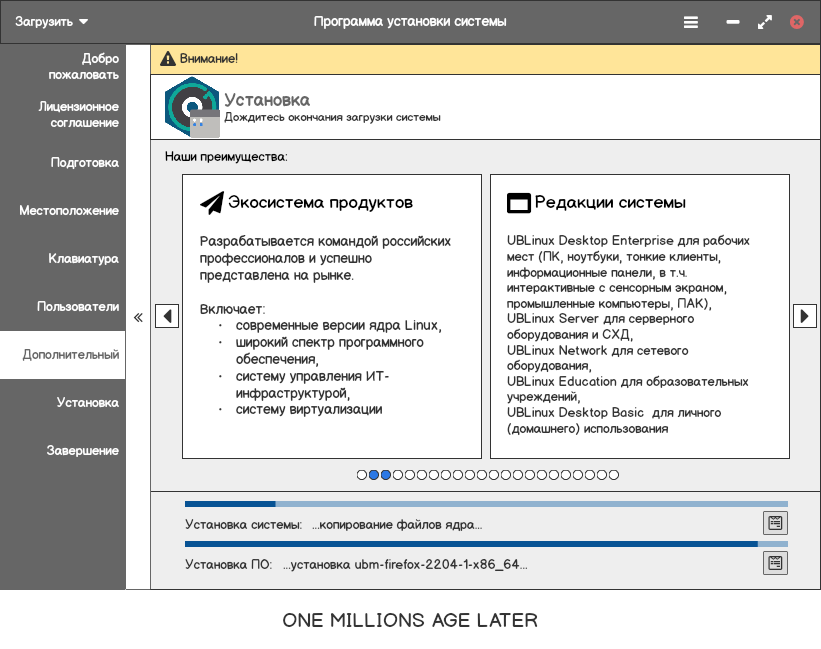Show the next advantage slide
Viewport: 821px width, 649px height.
click(x=805, y=316)
